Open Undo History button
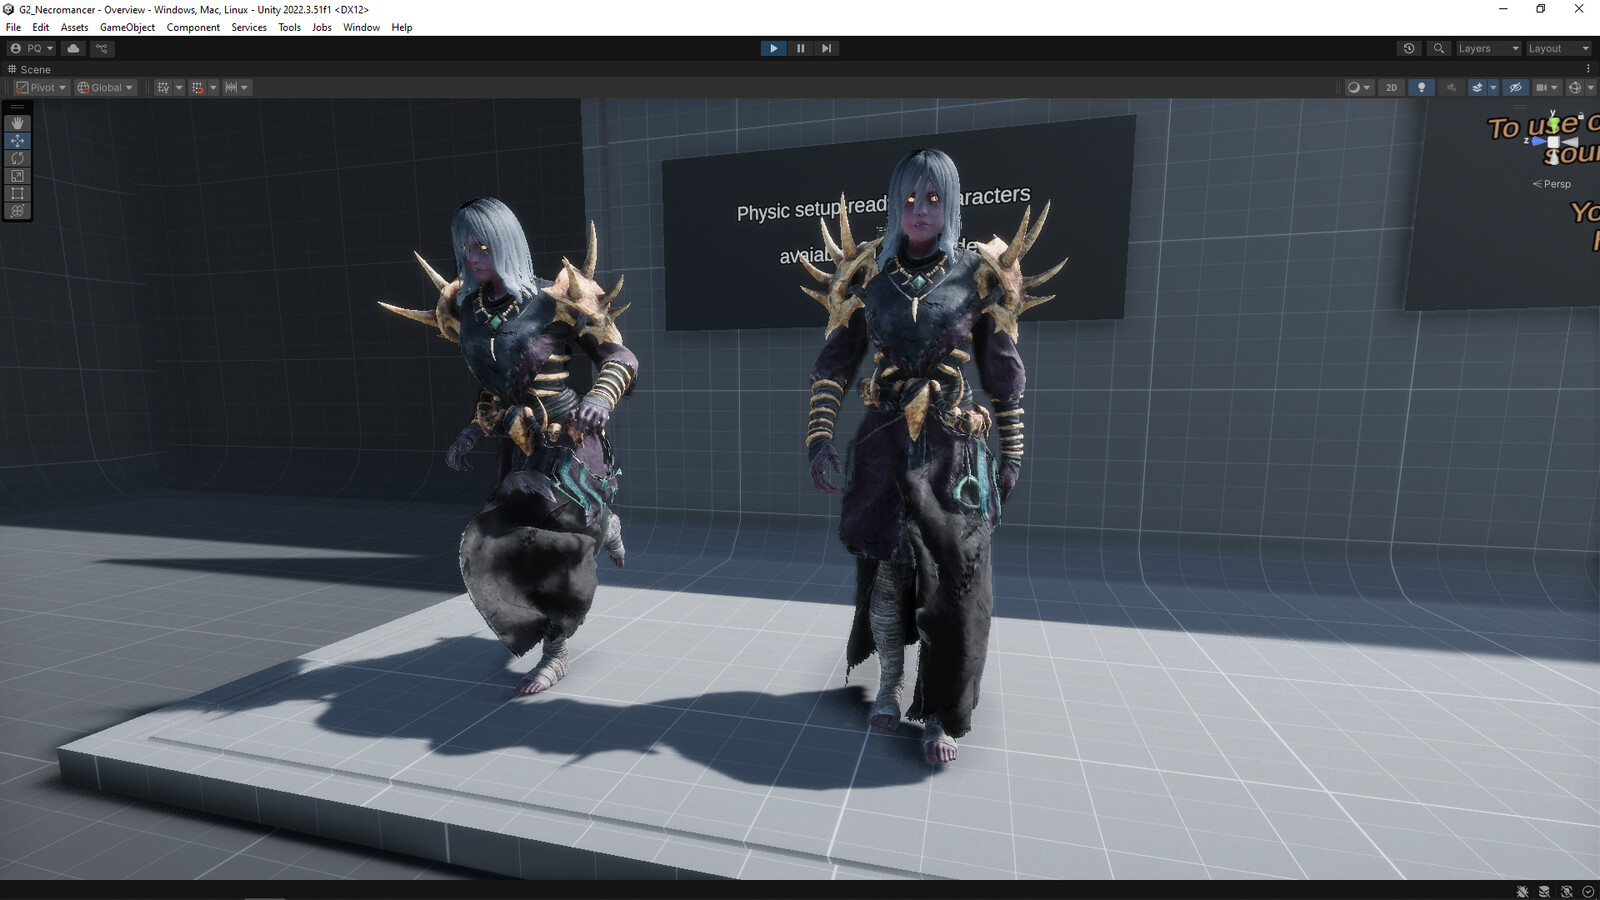The image size is (1600, 900). pos(1409,48)
